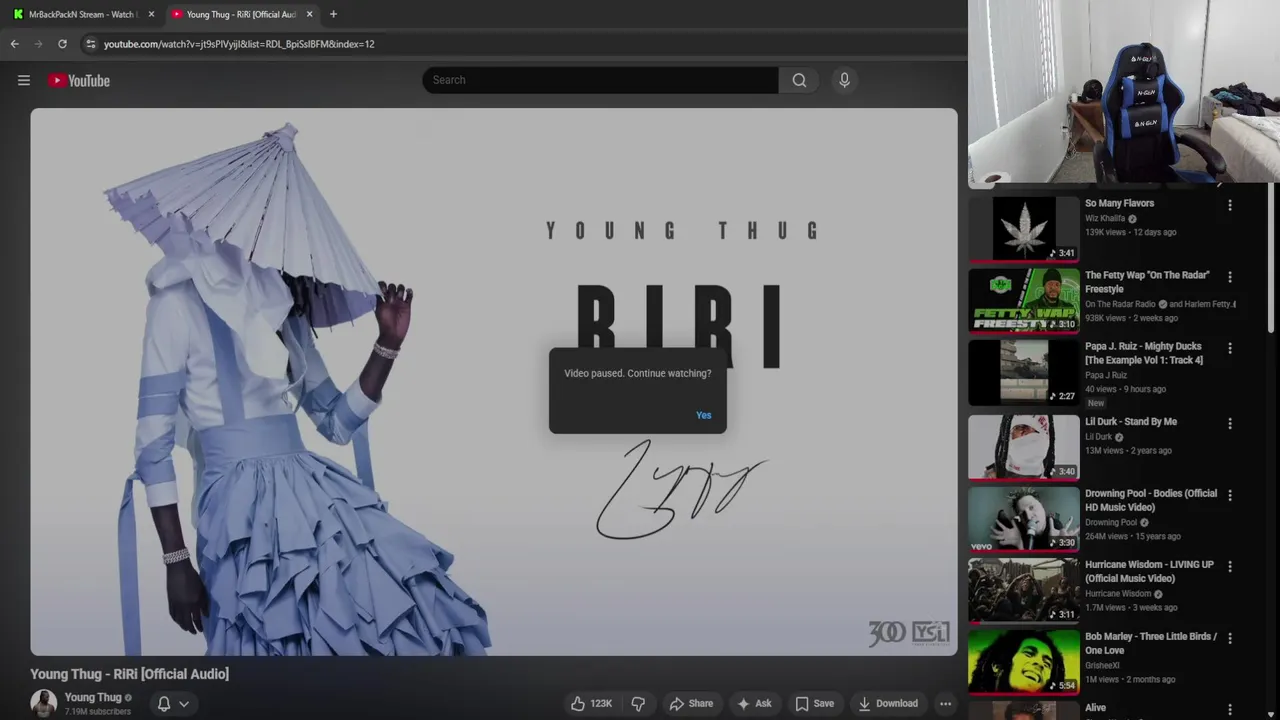Confirm Yes to continue watching
This screenshot has width=1280, height=720.
tap(704, 415)
